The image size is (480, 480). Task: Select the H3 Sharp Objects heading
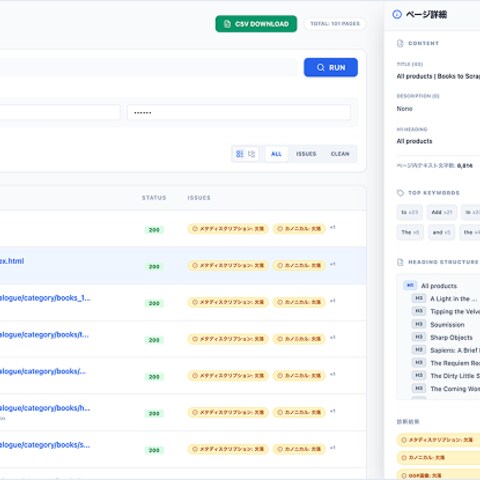442,337
